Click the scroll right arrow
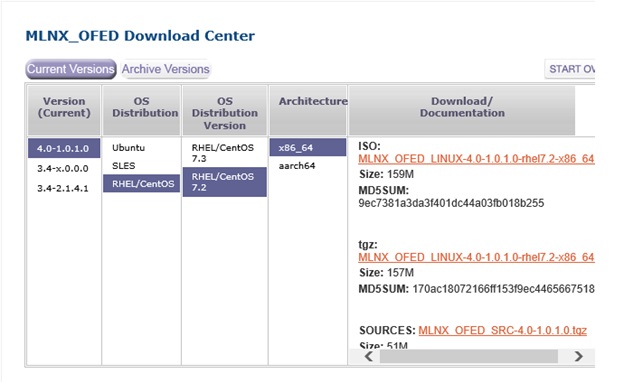The height and width of the screenshot is (383, 624). point(579,356)
